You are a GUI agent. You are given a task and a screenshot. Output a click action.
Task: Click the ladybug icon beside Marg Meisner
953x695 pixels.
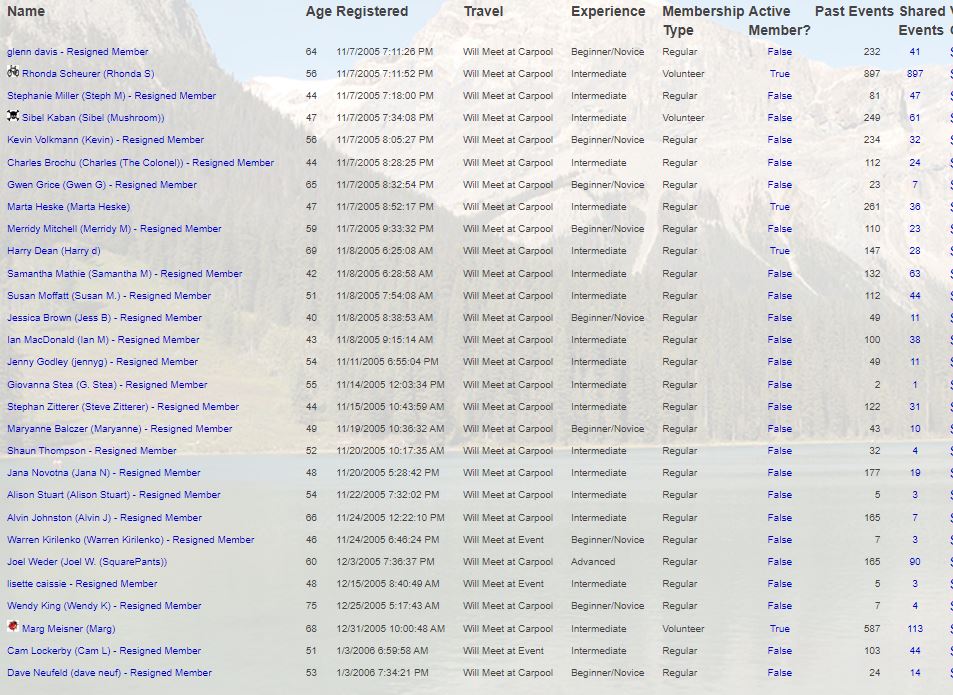pyautogui.click(x=13, y=626)
